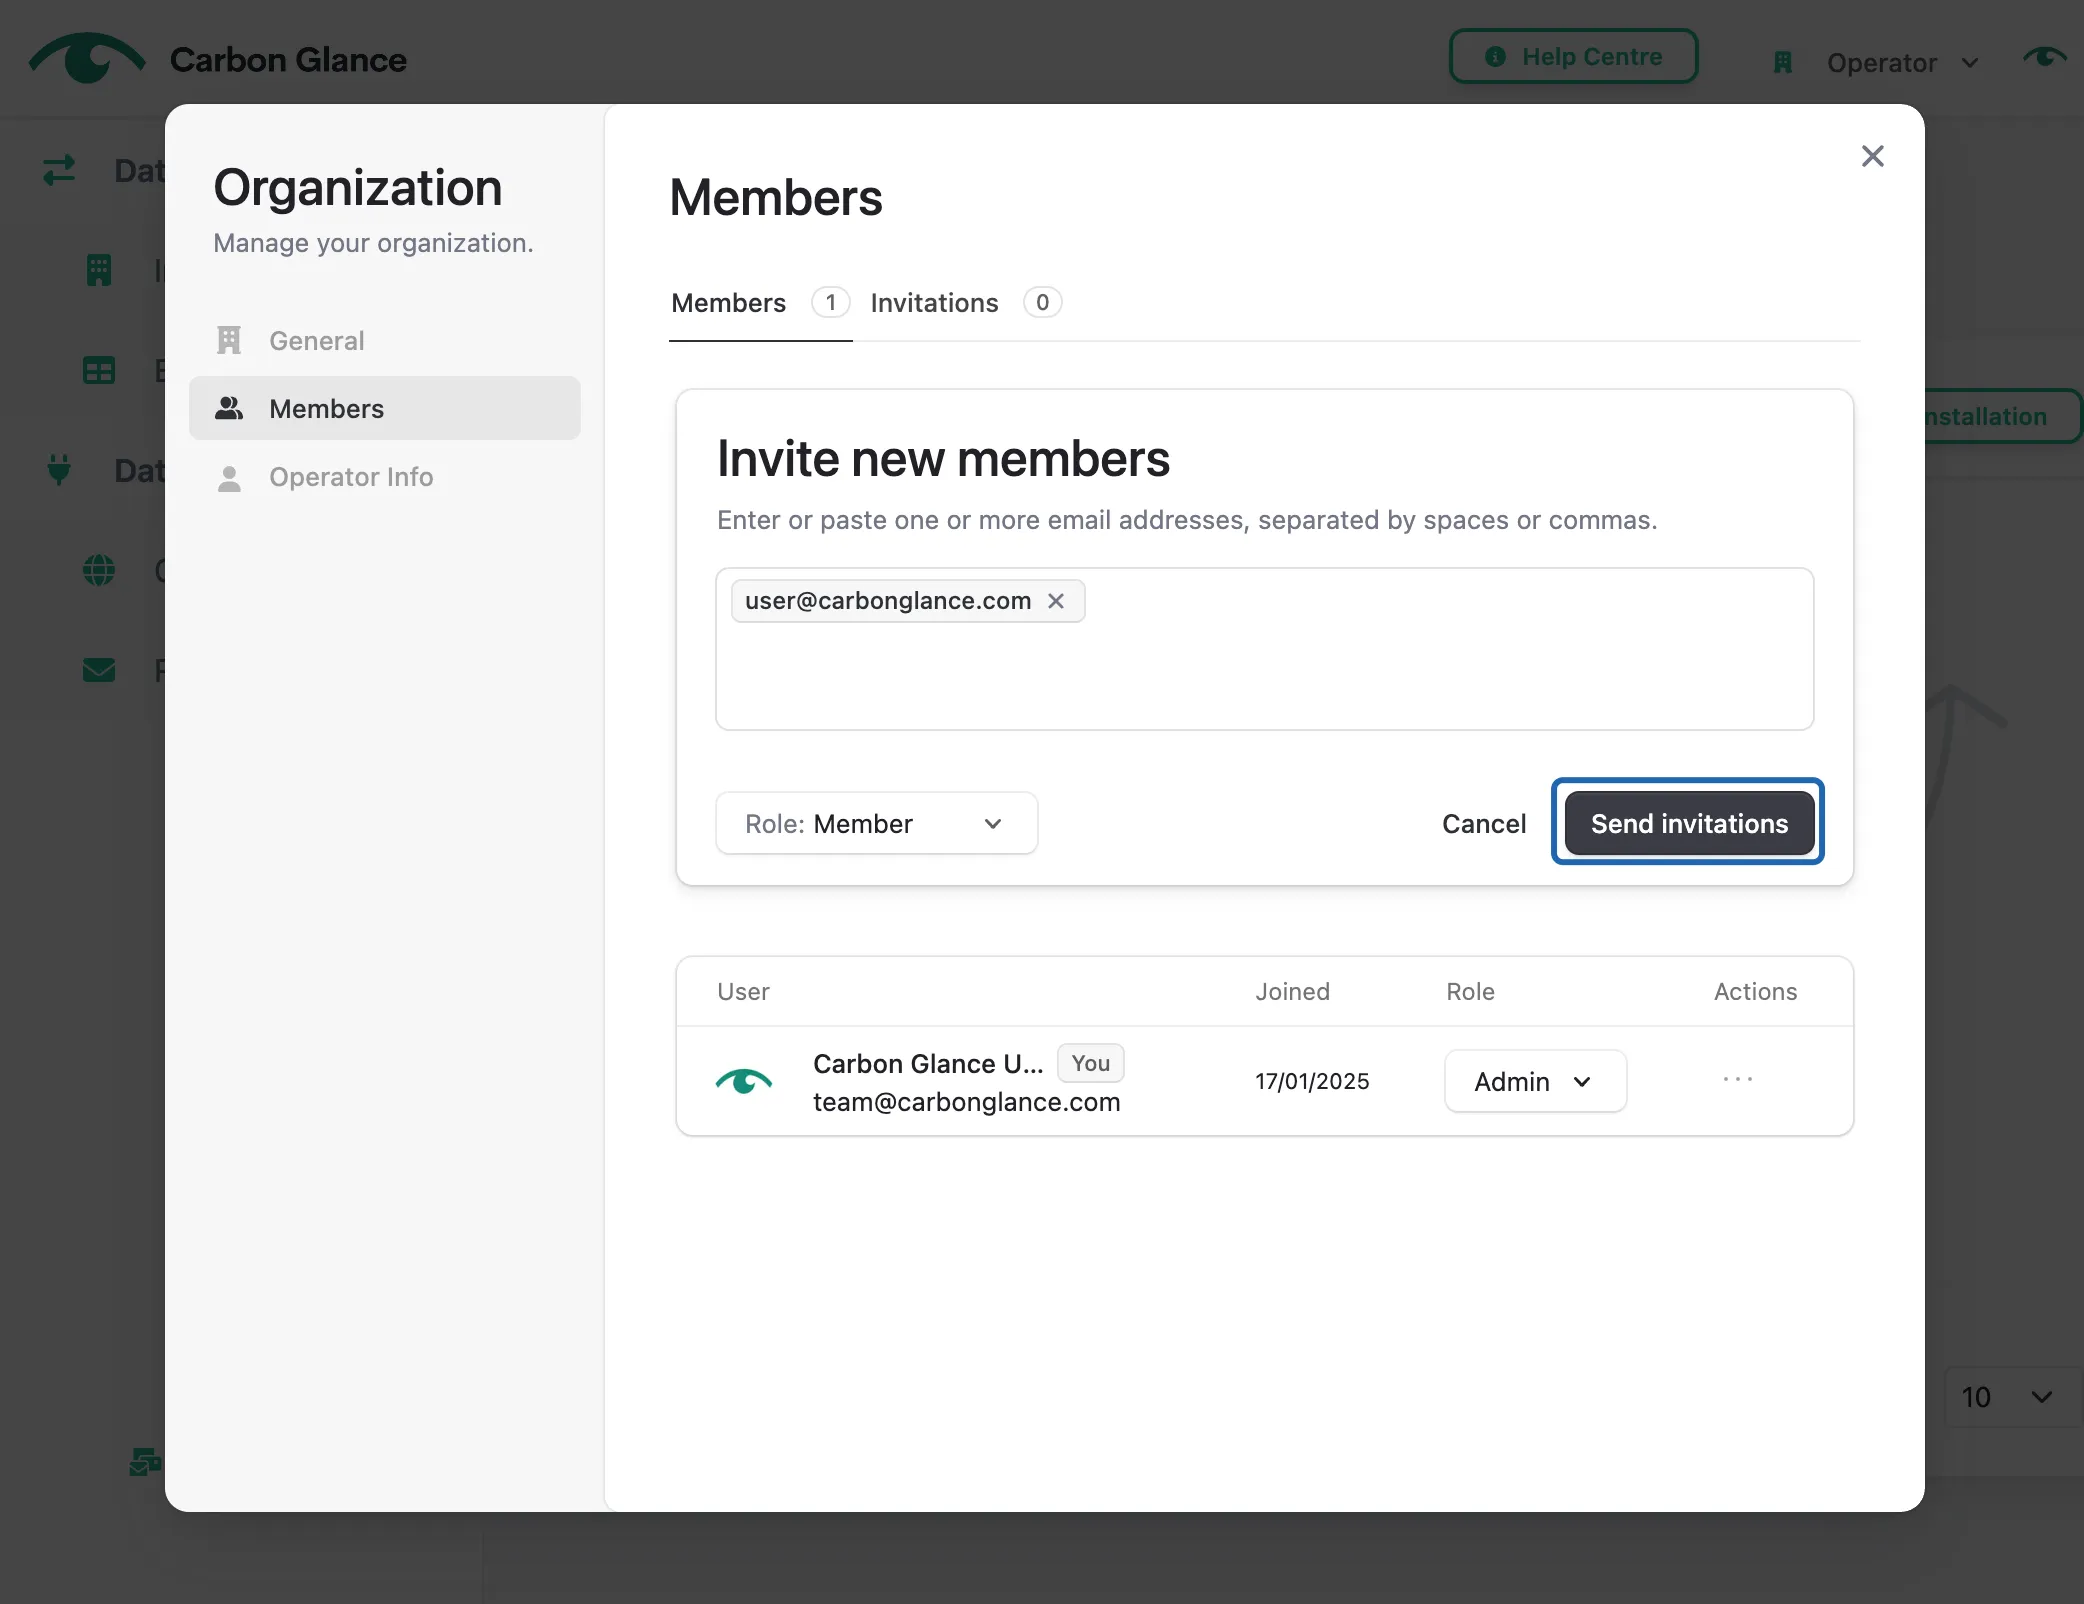Image resolution: width=2084 pixels, height=1604 pixels.
Task: Click the 17/01/2025 joined date
Action: coord(1312,1081)
